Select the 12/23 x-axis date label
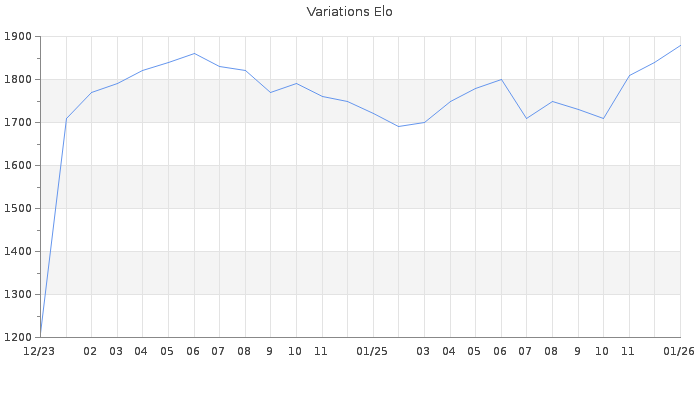The width and height of the screenshot is (700, 400). [x=39, y=352]
